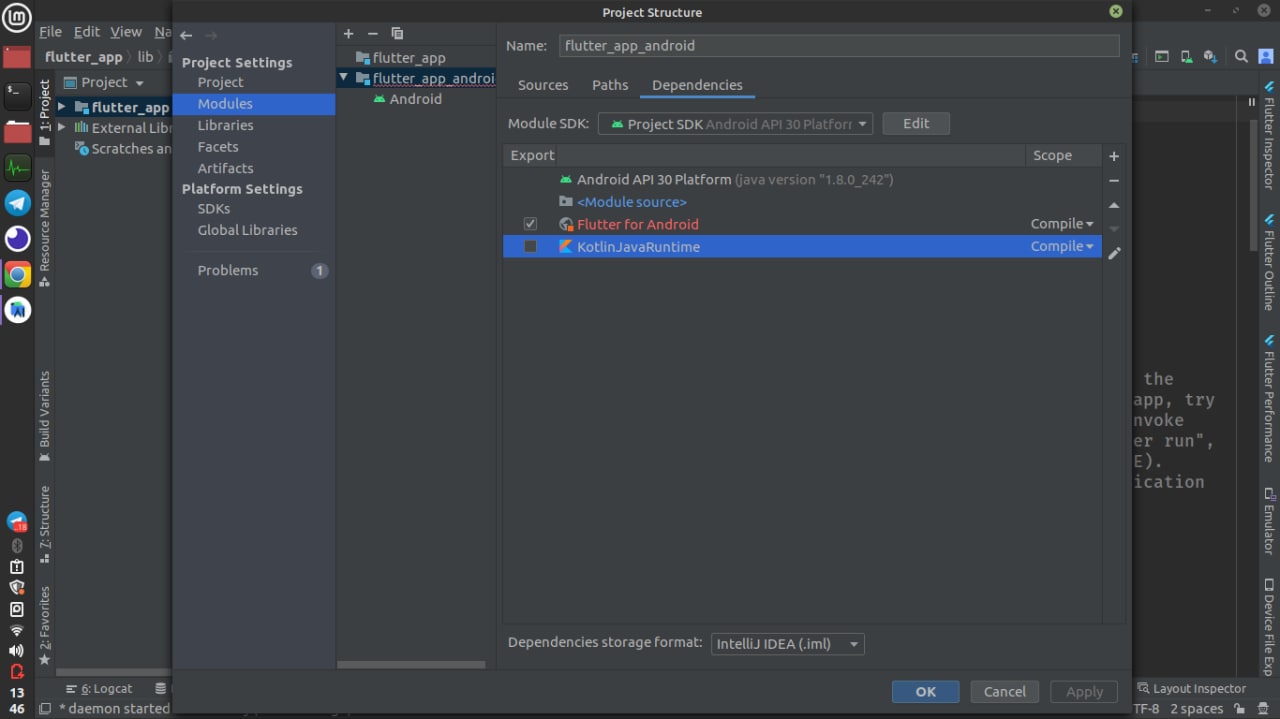Image resolution: width=1280 pixels, height=719 pixels.
Task: Select the Dependencies tab
Action: click(697, 85)
